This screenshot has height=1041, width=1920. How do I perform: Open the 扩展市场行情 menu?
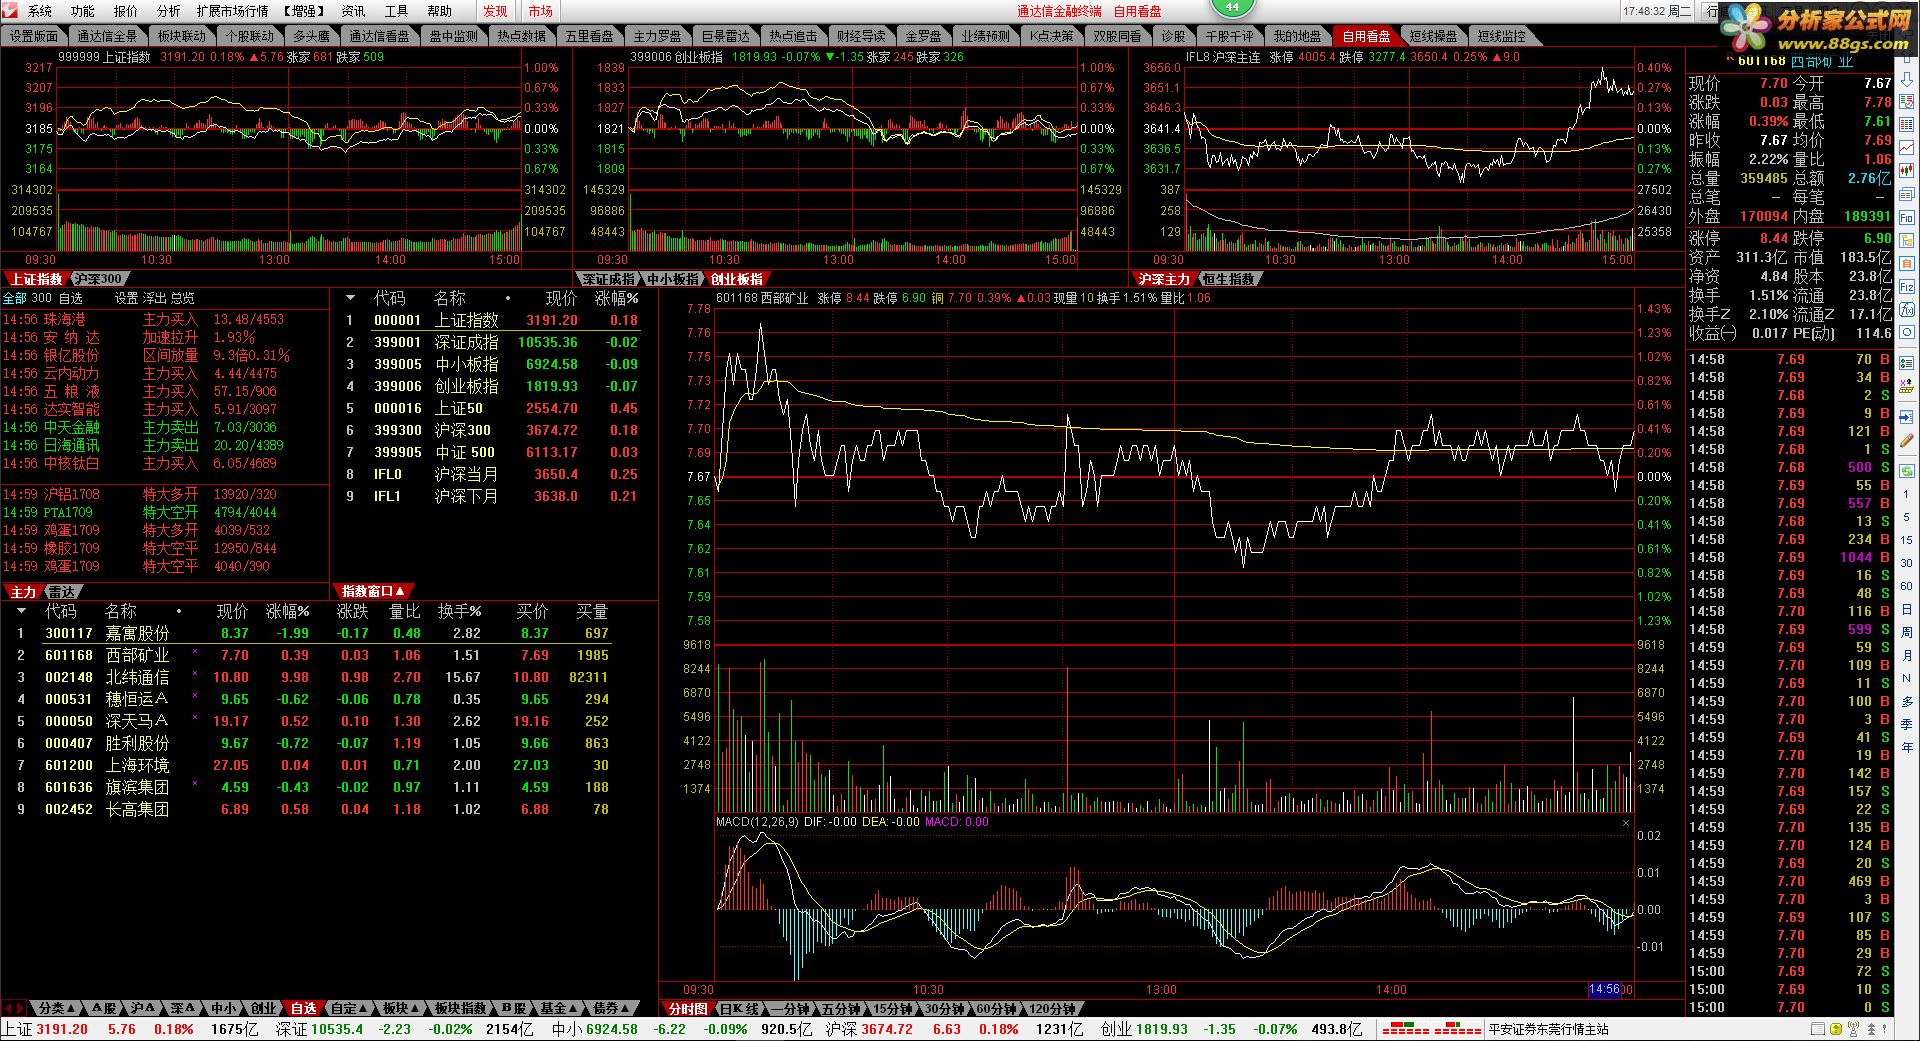point(232,11)
